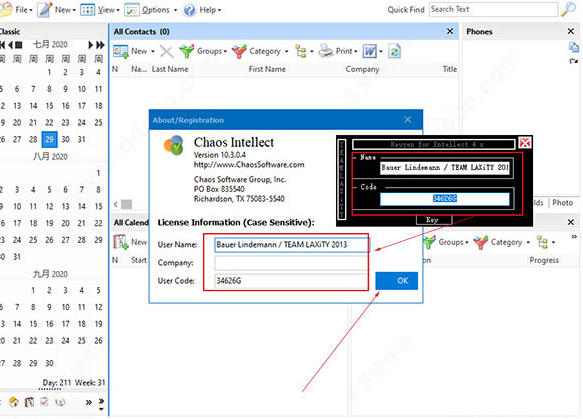This screenshot has height=419, width=583.
Task: Click the Help question mark icon
Action: [x=189, y=10]
